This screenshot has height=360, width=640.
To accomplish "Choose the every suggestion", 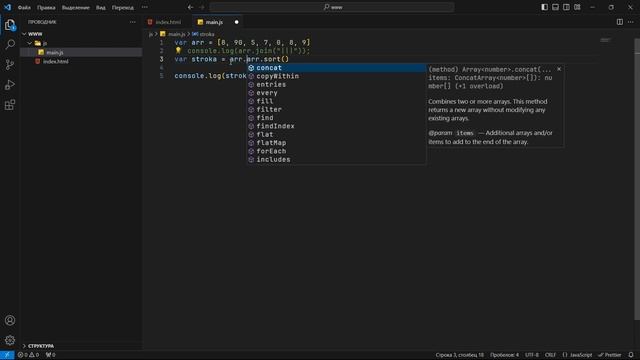I will 336,93.
